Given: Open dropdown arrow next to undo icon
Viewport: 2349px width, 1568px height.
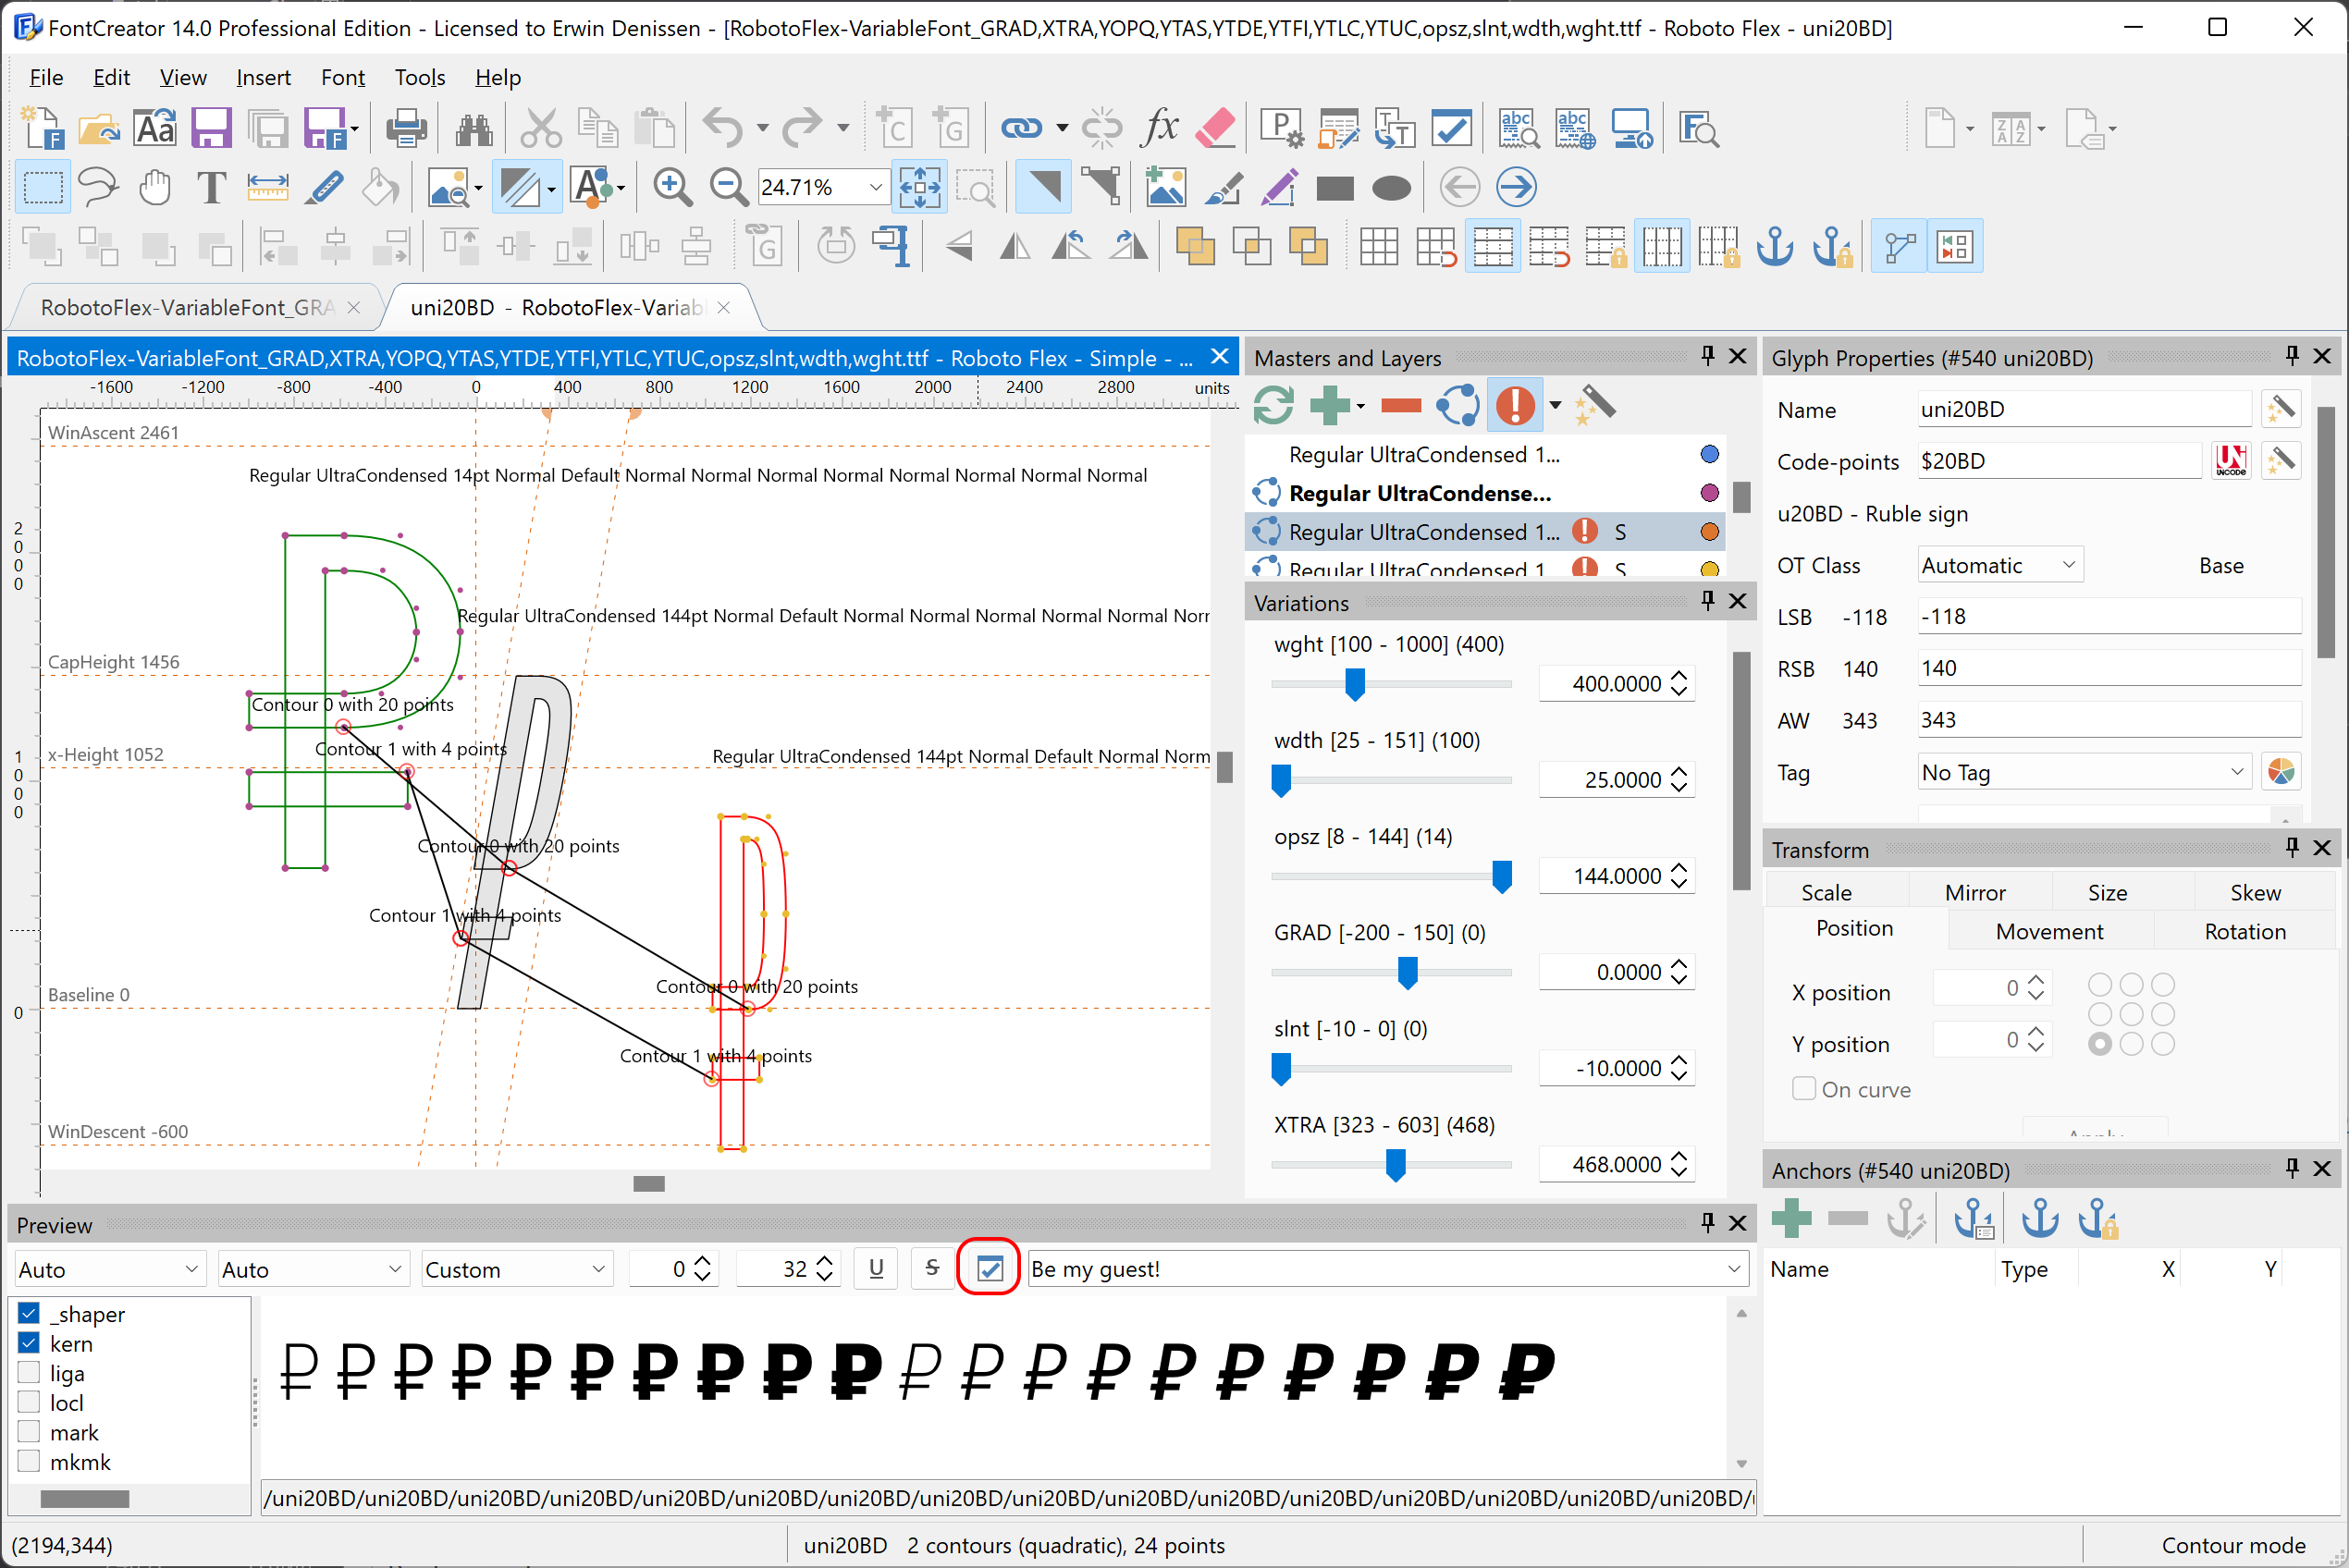Looking at the screenshot, I should click(762, 129).
